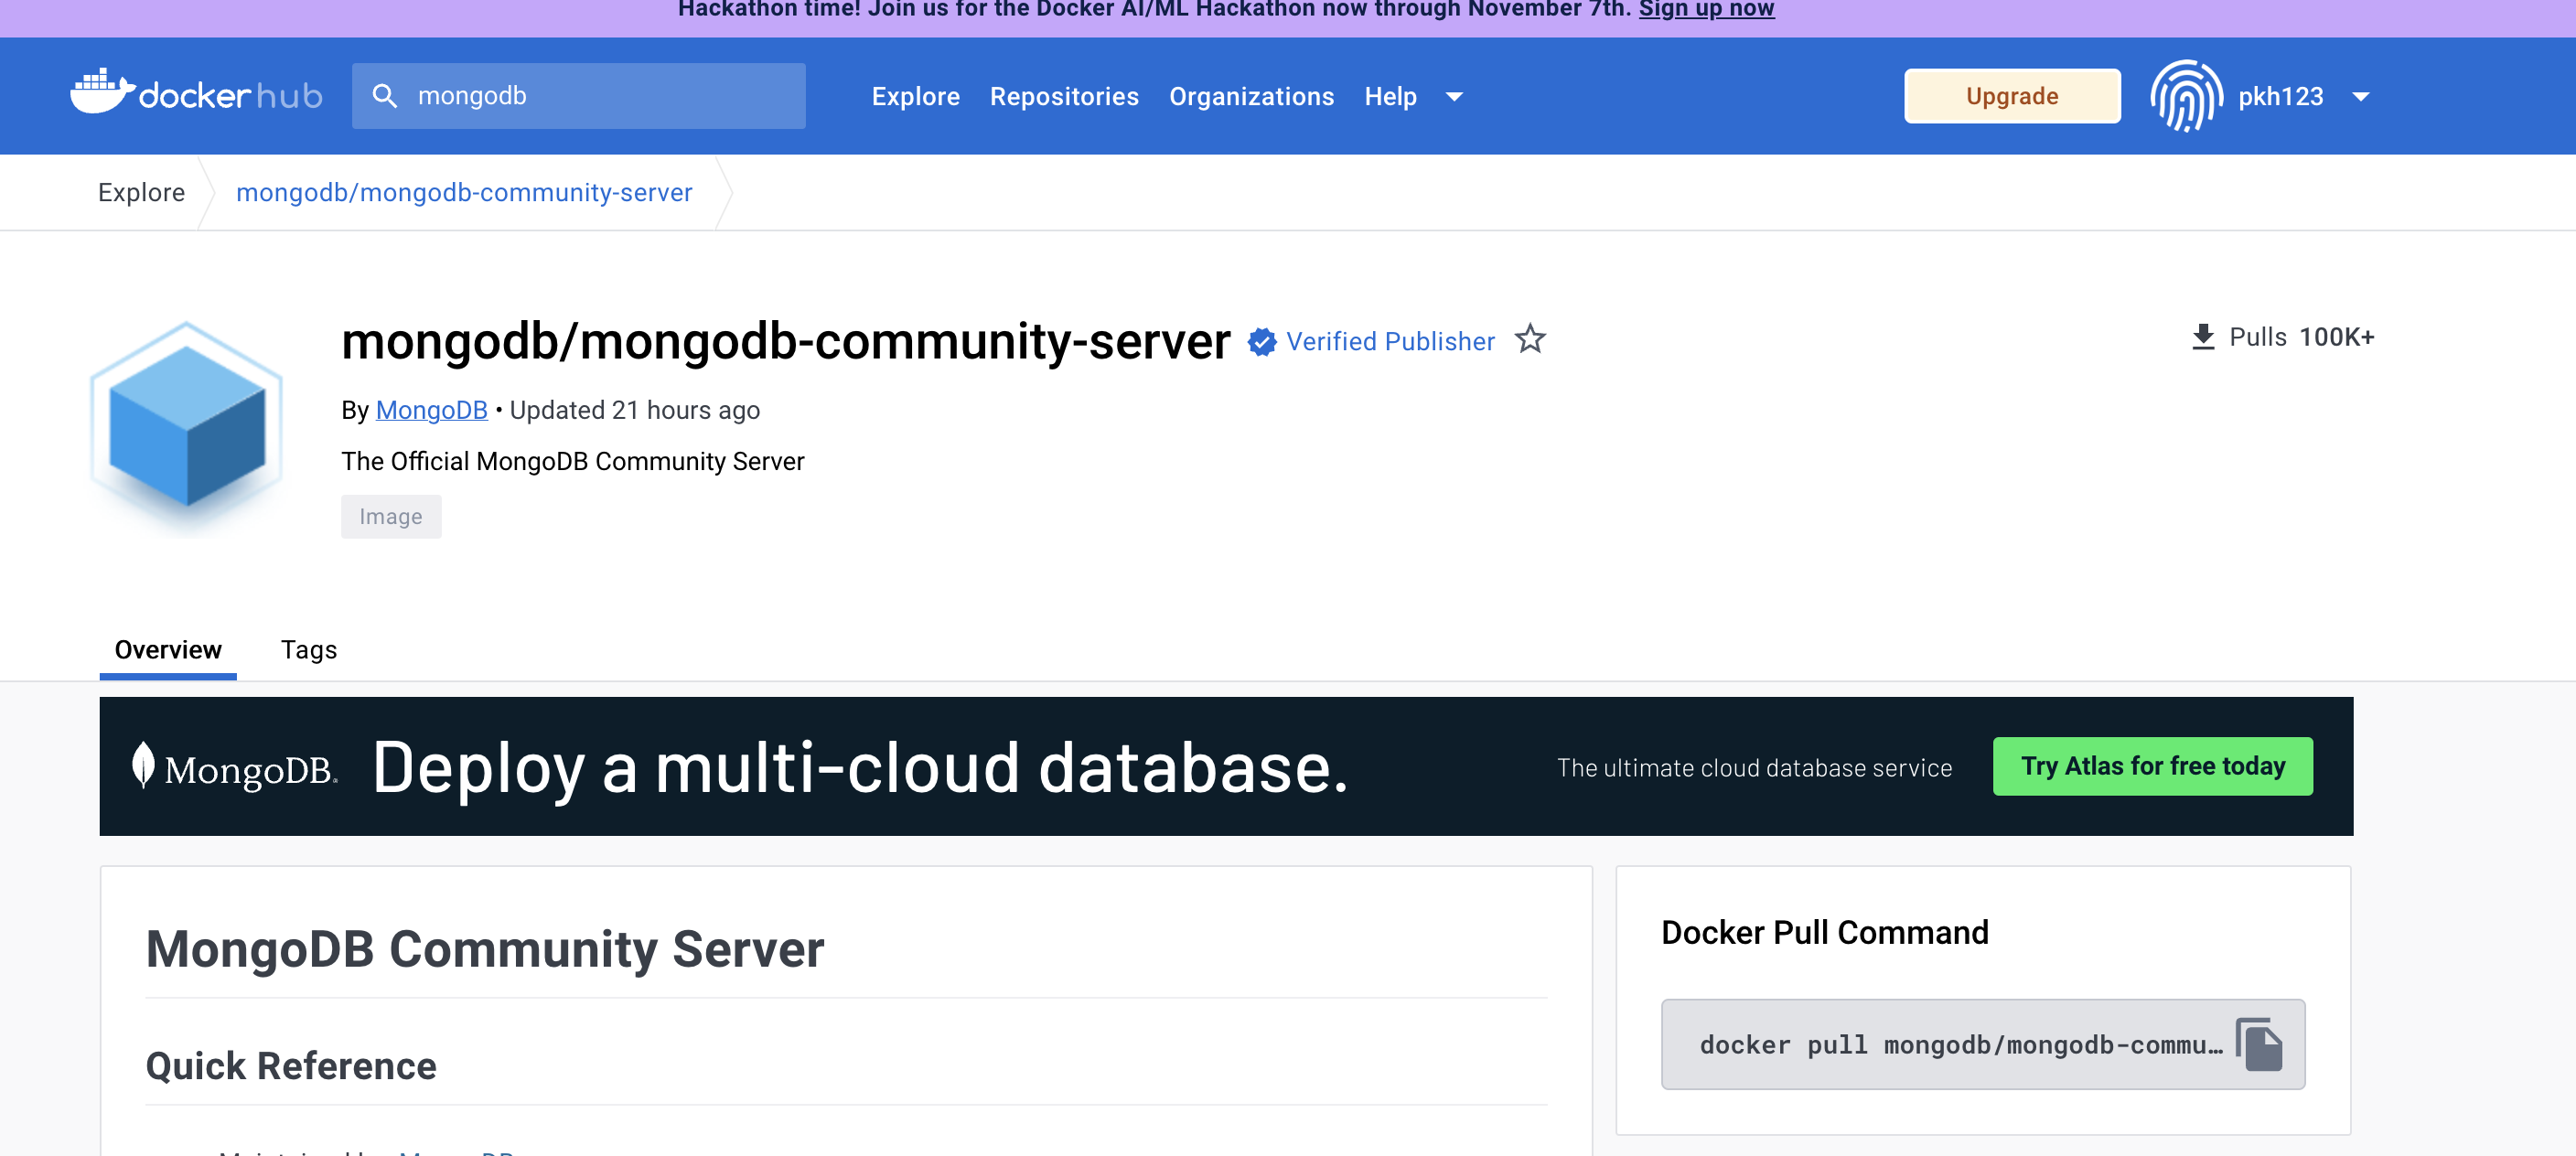Image resolution: width=2576 pixels, height=1156 pixels.
Task: Click The Official MongoDB Community Server description
Action: point(572,461)
